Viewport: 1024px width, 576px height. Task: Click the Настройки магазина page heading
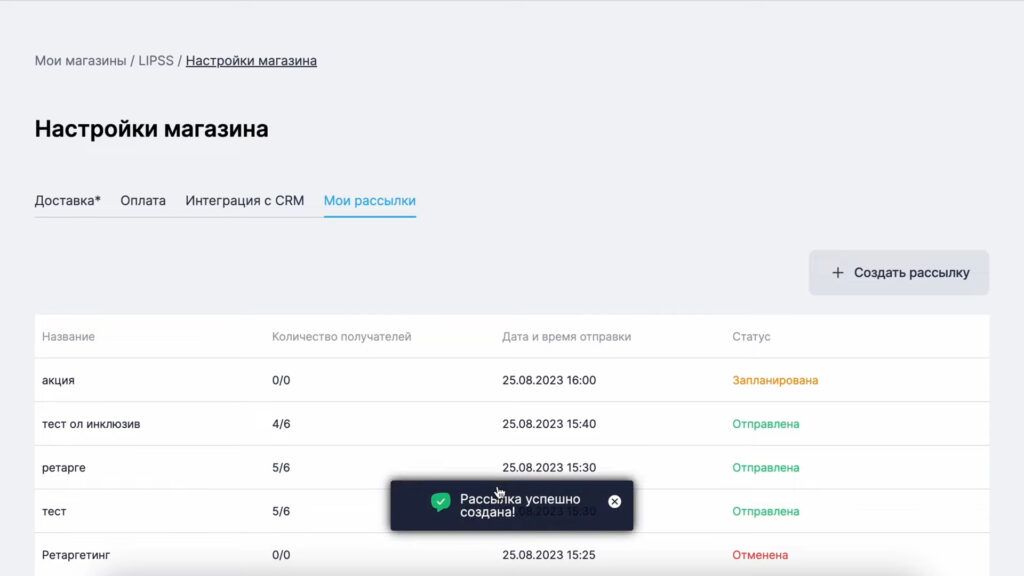(152, 129)
